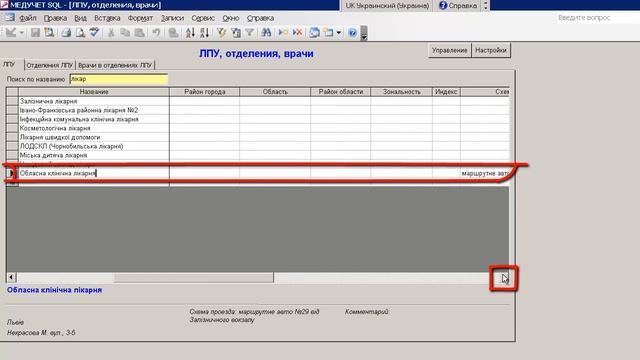This screenshot has height=360, width=640.
Task: Click the Индекс column header
Action: pyautogui.click(x=446, y=92)
